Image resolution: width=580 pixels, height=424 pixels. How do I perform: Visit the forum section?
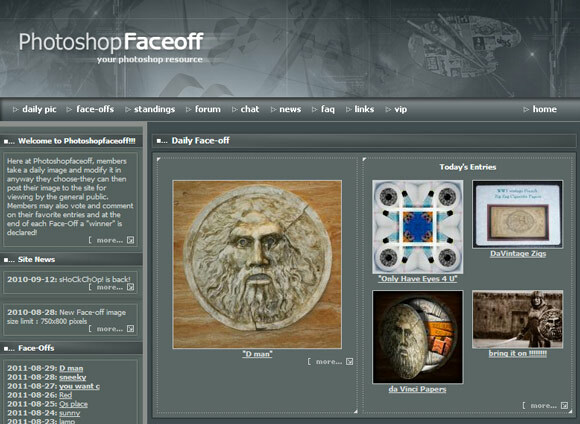coord(208,109)
